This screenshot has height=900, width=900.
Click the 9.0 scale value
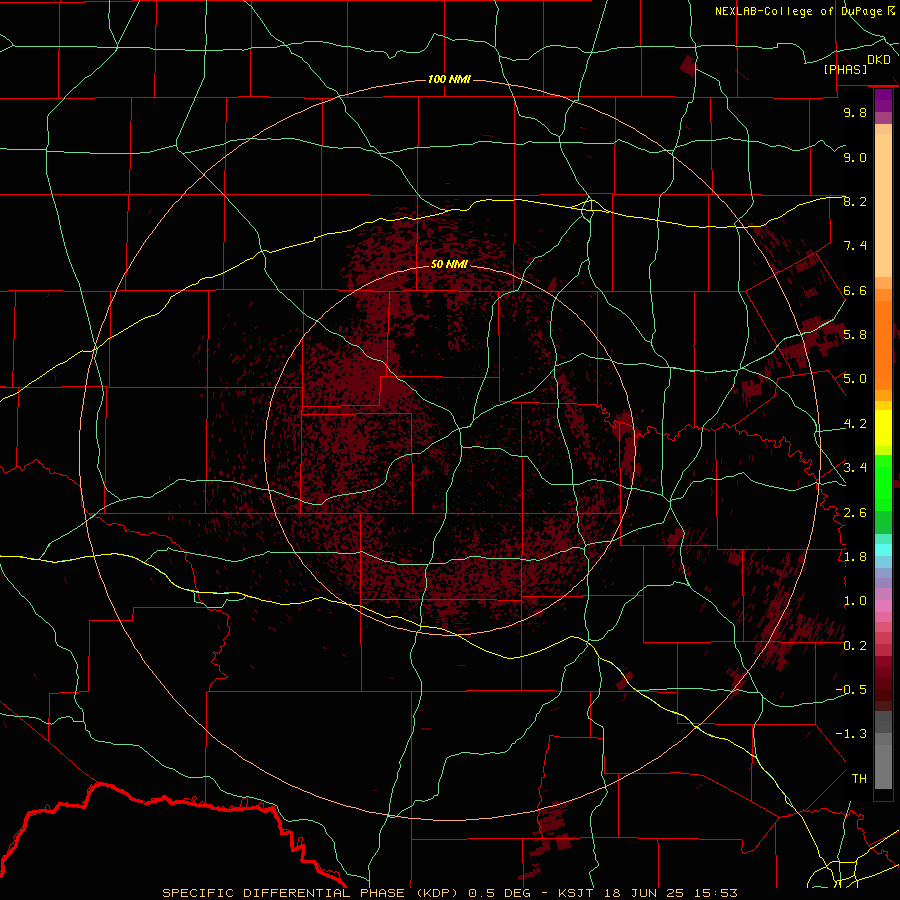pos(855,157)
